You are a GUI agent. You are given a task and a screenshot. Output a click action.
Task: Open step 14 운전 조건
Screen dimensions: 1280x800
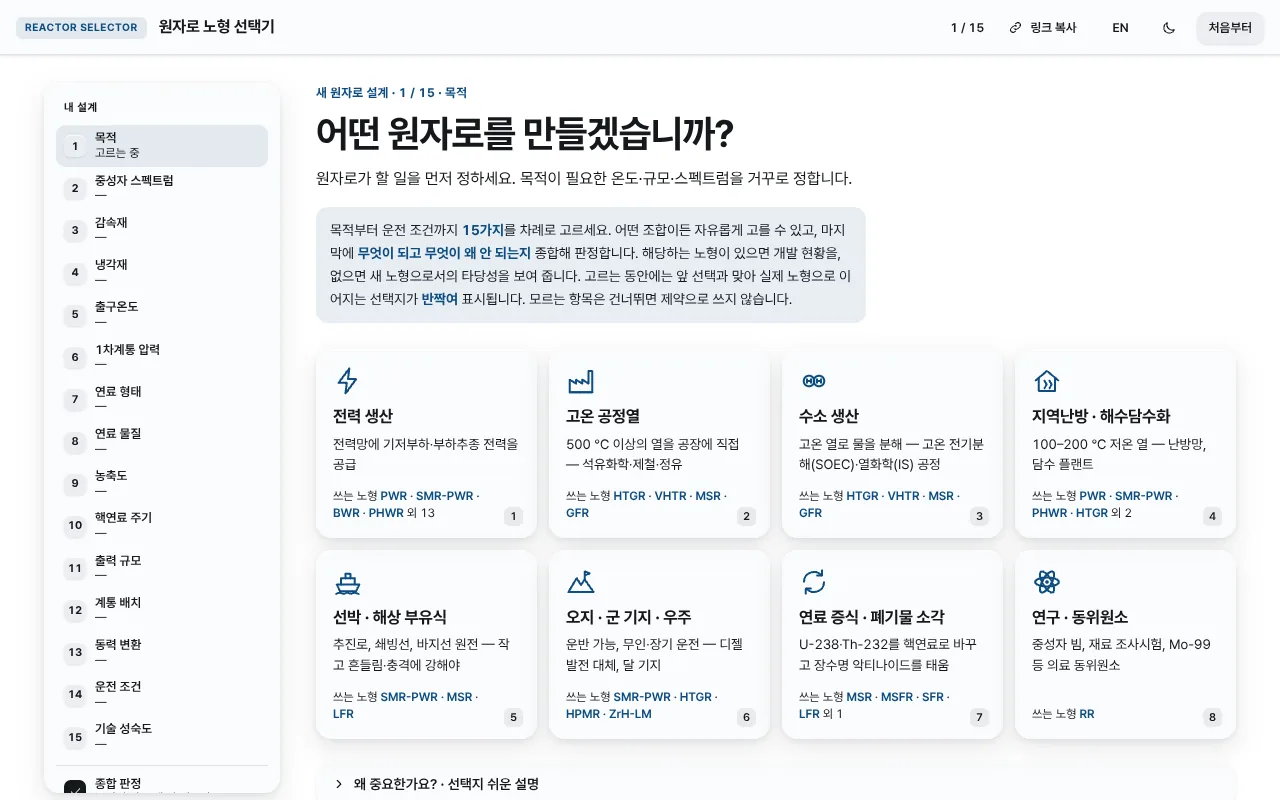(x=162, y=694)
